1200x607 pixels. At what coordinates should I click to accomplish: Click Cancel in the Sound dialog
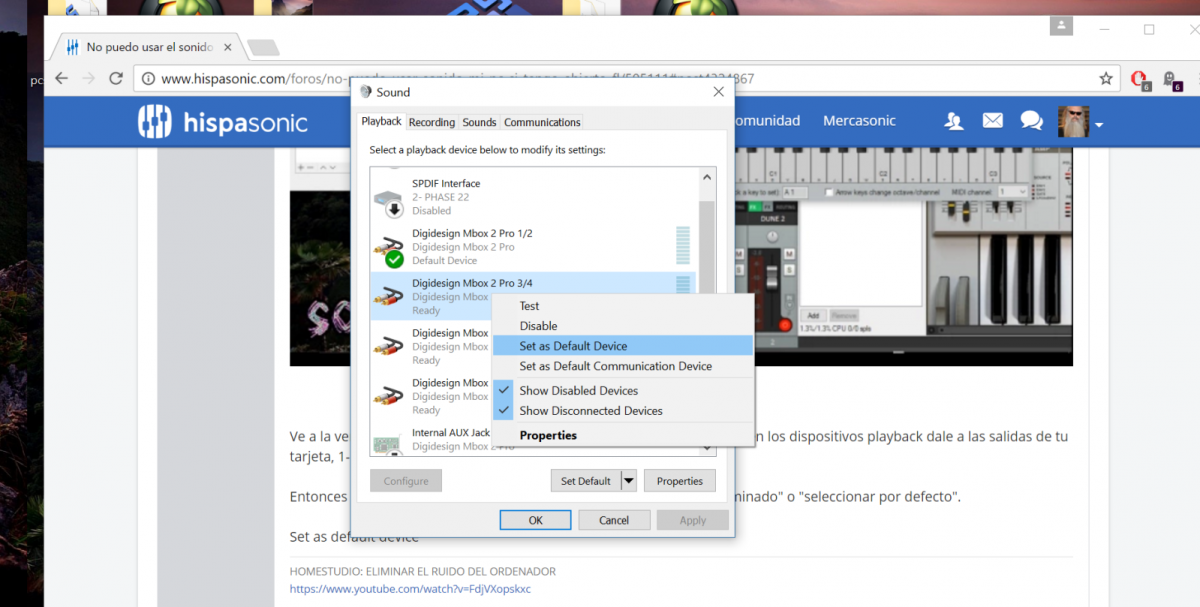[x=614, y=520]
